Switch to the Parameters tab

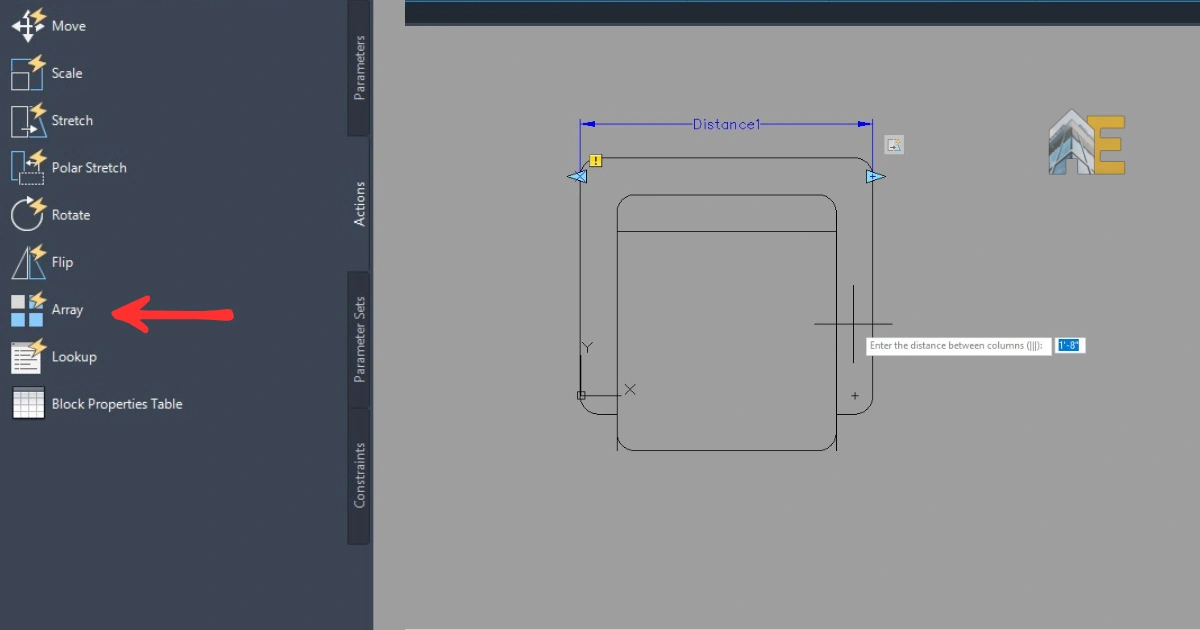(x=360, y=68)
